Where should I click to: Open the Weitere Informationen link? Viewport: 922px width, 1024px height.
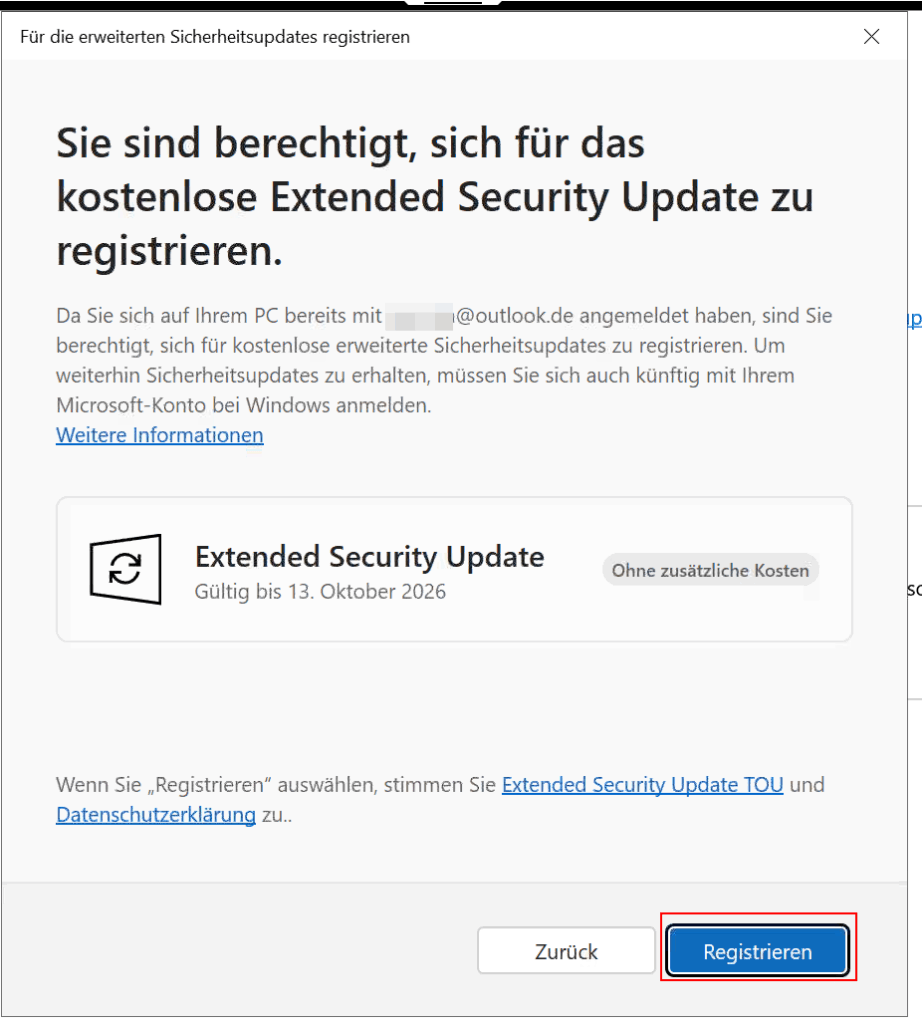point(160,435)
